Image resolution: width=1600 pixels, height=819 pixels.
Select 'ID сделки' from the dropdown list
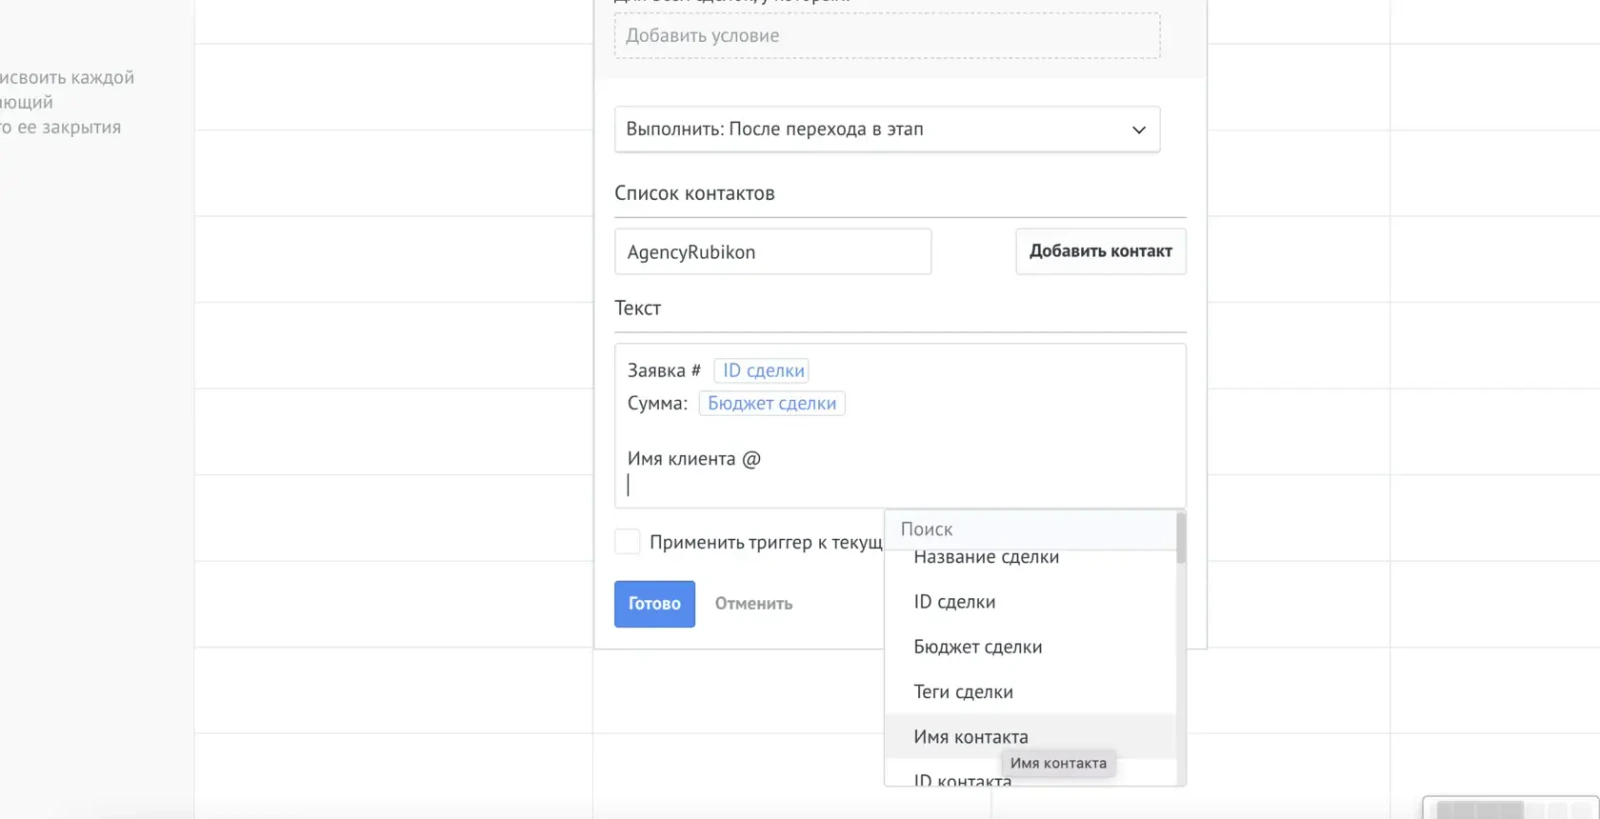[x=1030, y=602]
